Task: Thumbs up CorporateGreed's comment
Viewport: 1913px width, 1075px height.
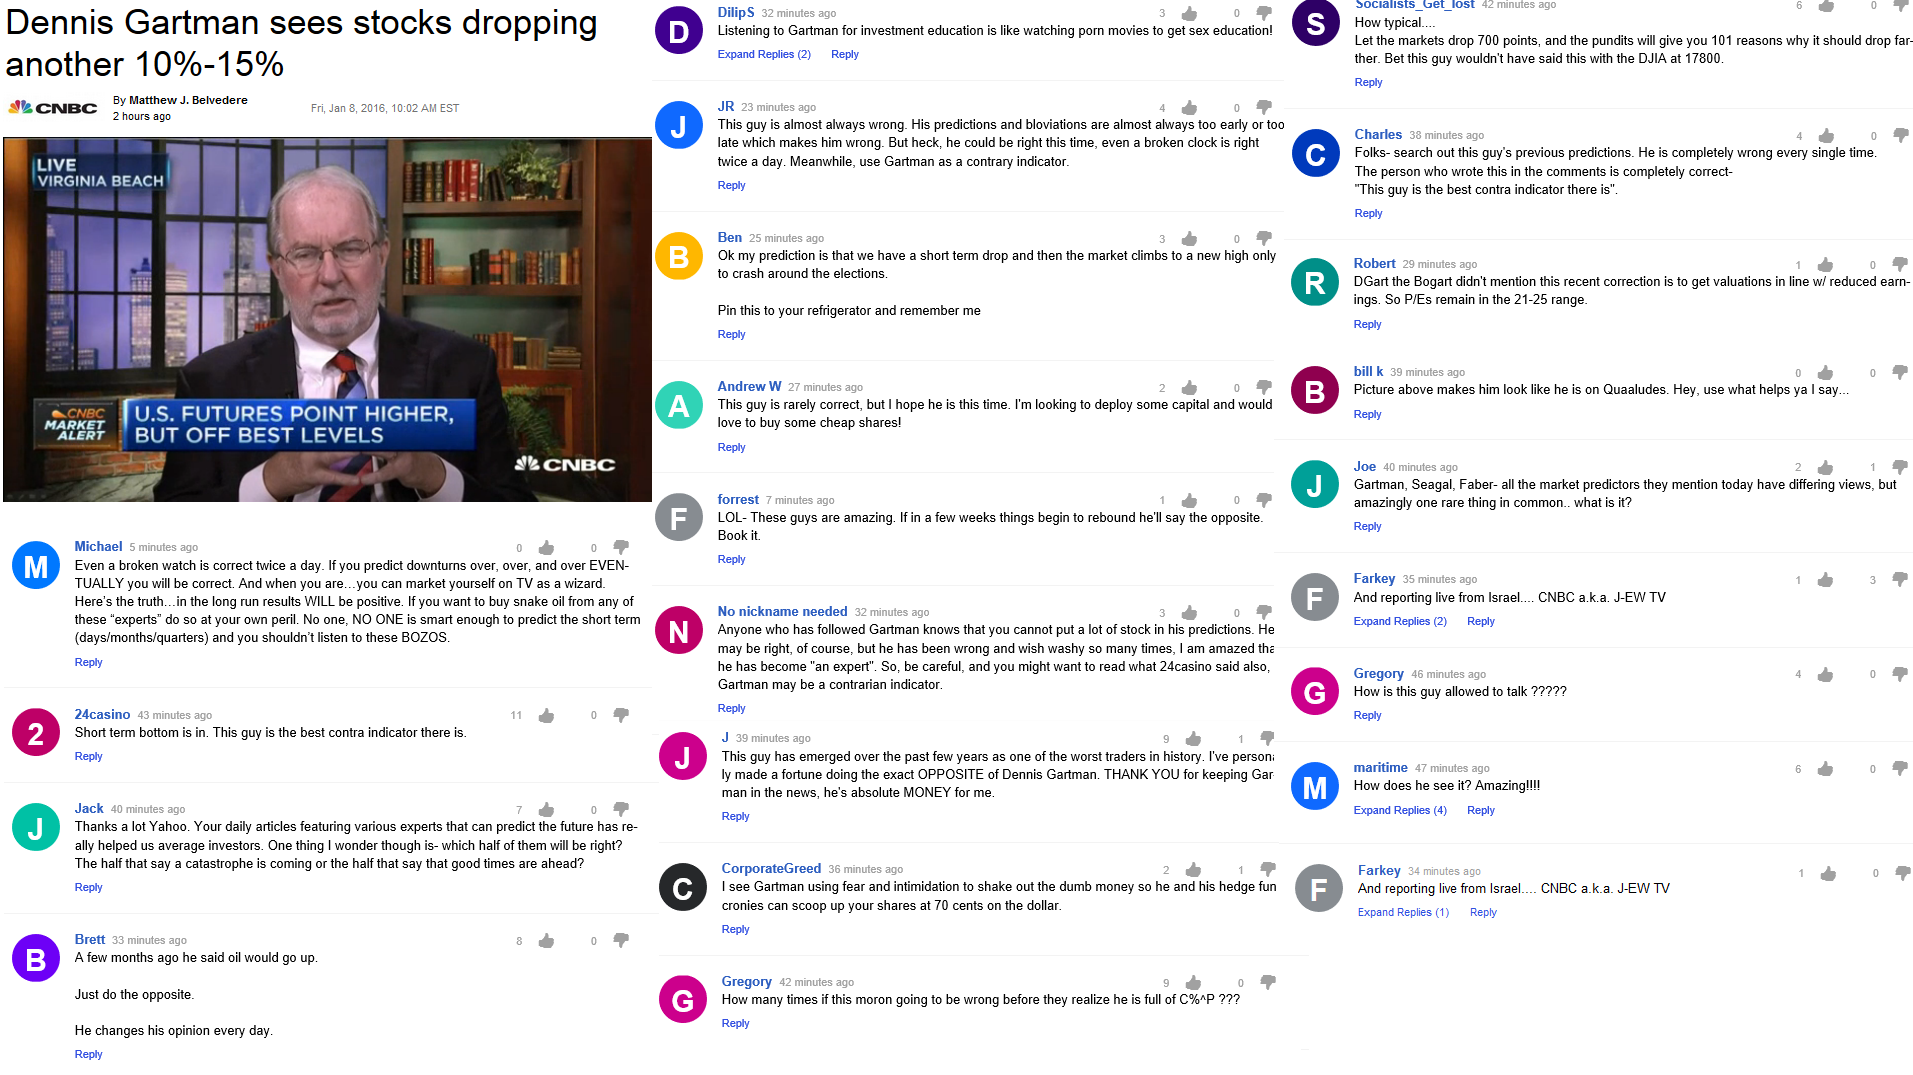Action: point(1193,870)
